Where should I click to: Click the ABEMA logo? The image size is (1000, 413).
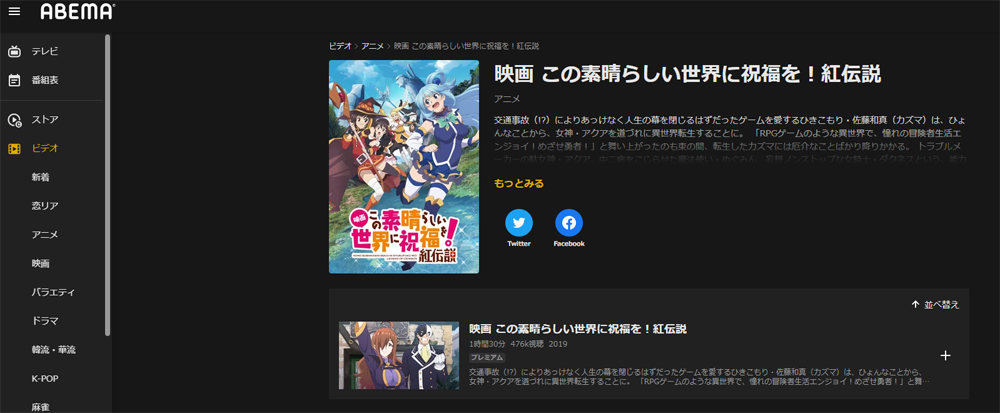pos(77,11)
